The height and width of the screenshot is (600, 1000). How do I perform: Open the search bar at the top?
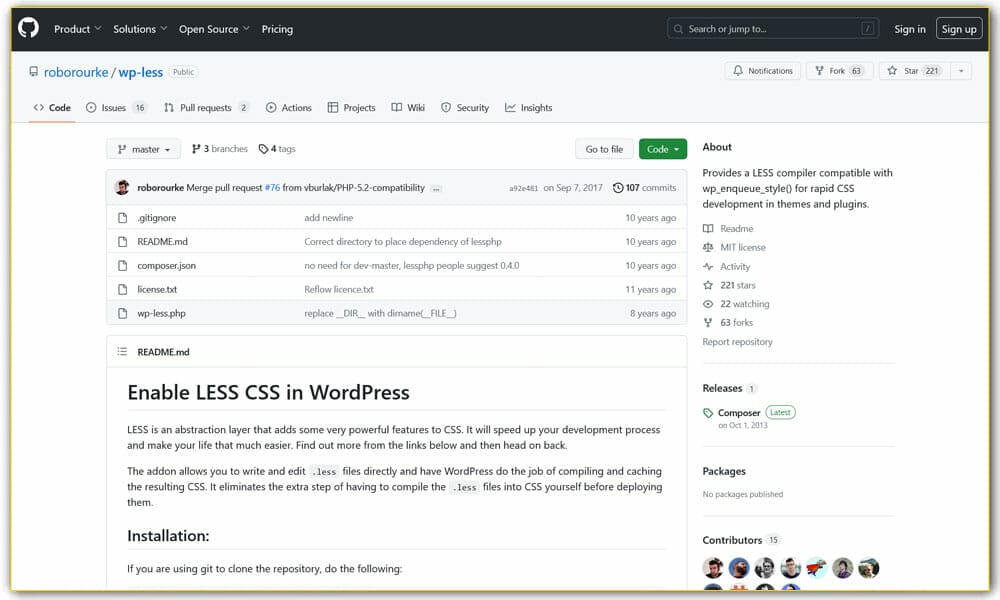[x=771, y=28]
